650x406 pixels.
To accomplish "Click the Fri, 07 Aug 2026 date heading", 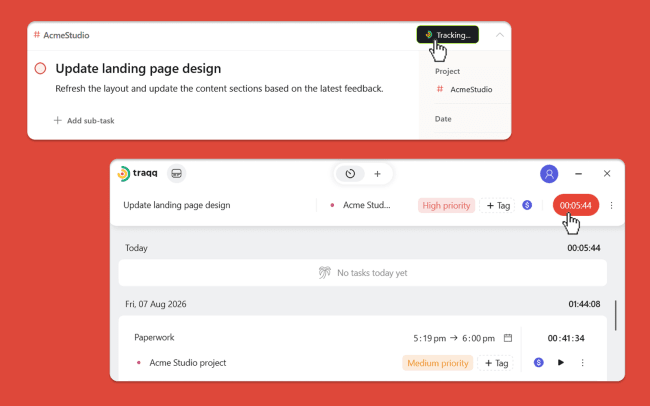I will [x=155, y=304].
